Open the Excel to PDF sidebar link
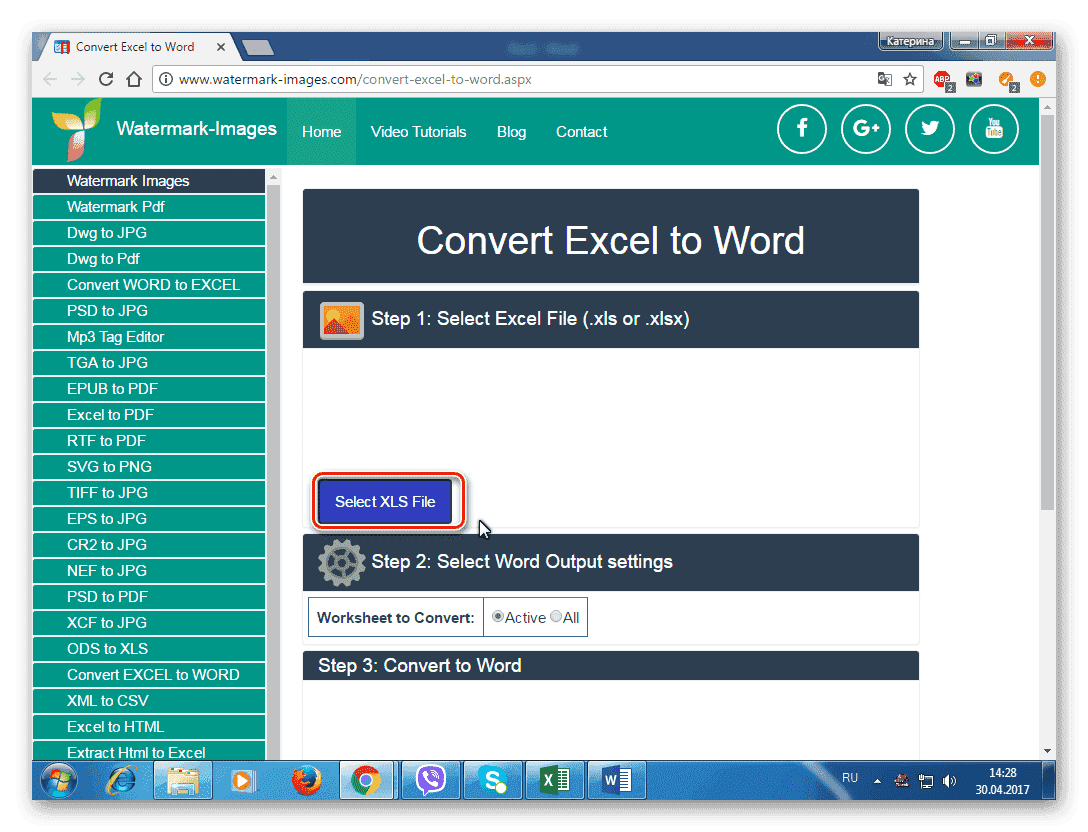Viewport: 1088px width, 832px height. coord(110,415)
